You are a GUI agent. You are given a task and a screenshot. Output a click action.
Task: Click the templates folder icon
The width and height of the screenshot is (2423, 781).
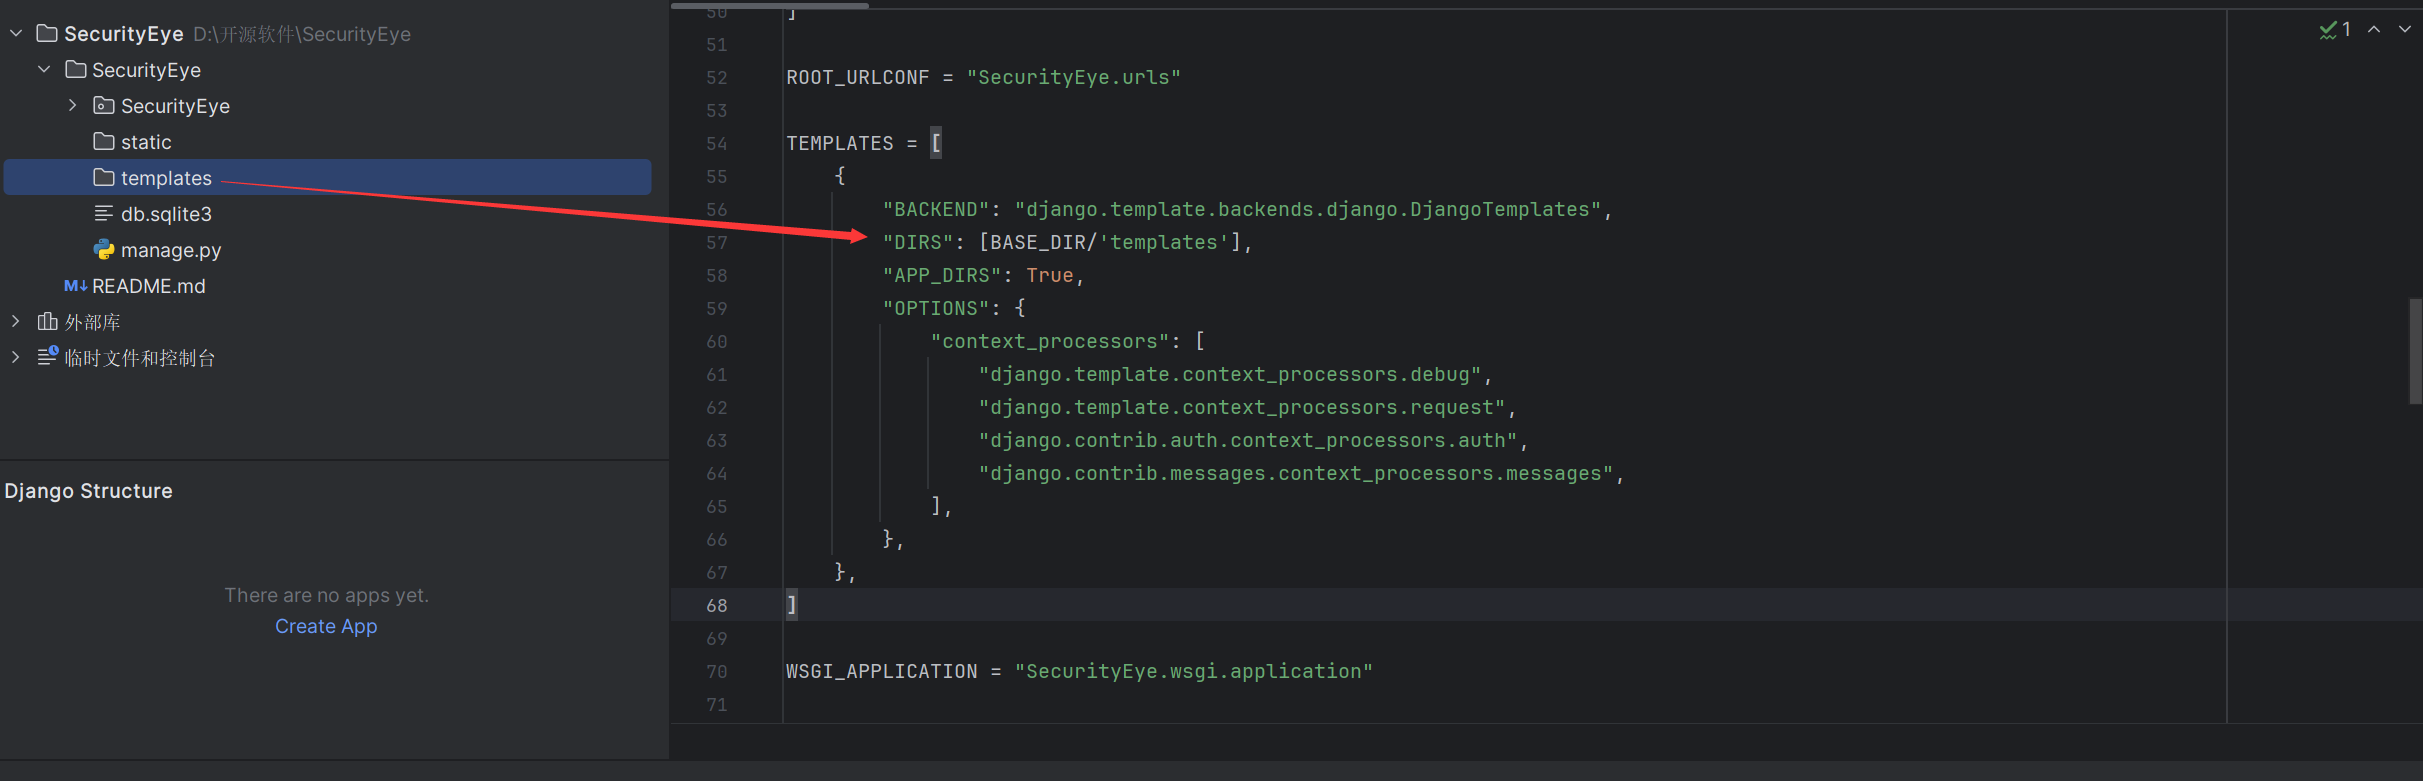104,178
